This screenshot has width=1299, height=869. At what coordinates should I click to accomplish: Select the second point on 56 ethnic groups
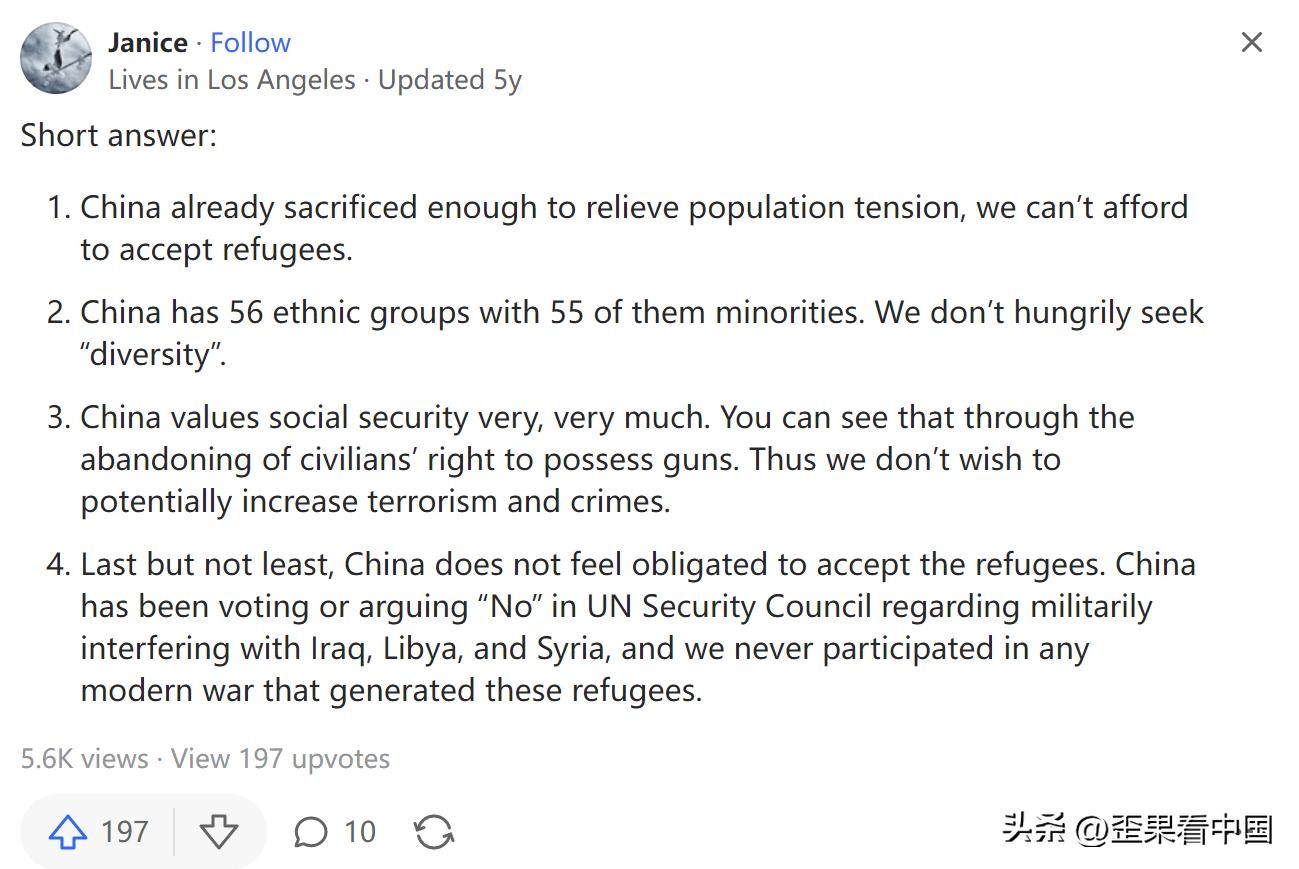[x=641, y=333]
